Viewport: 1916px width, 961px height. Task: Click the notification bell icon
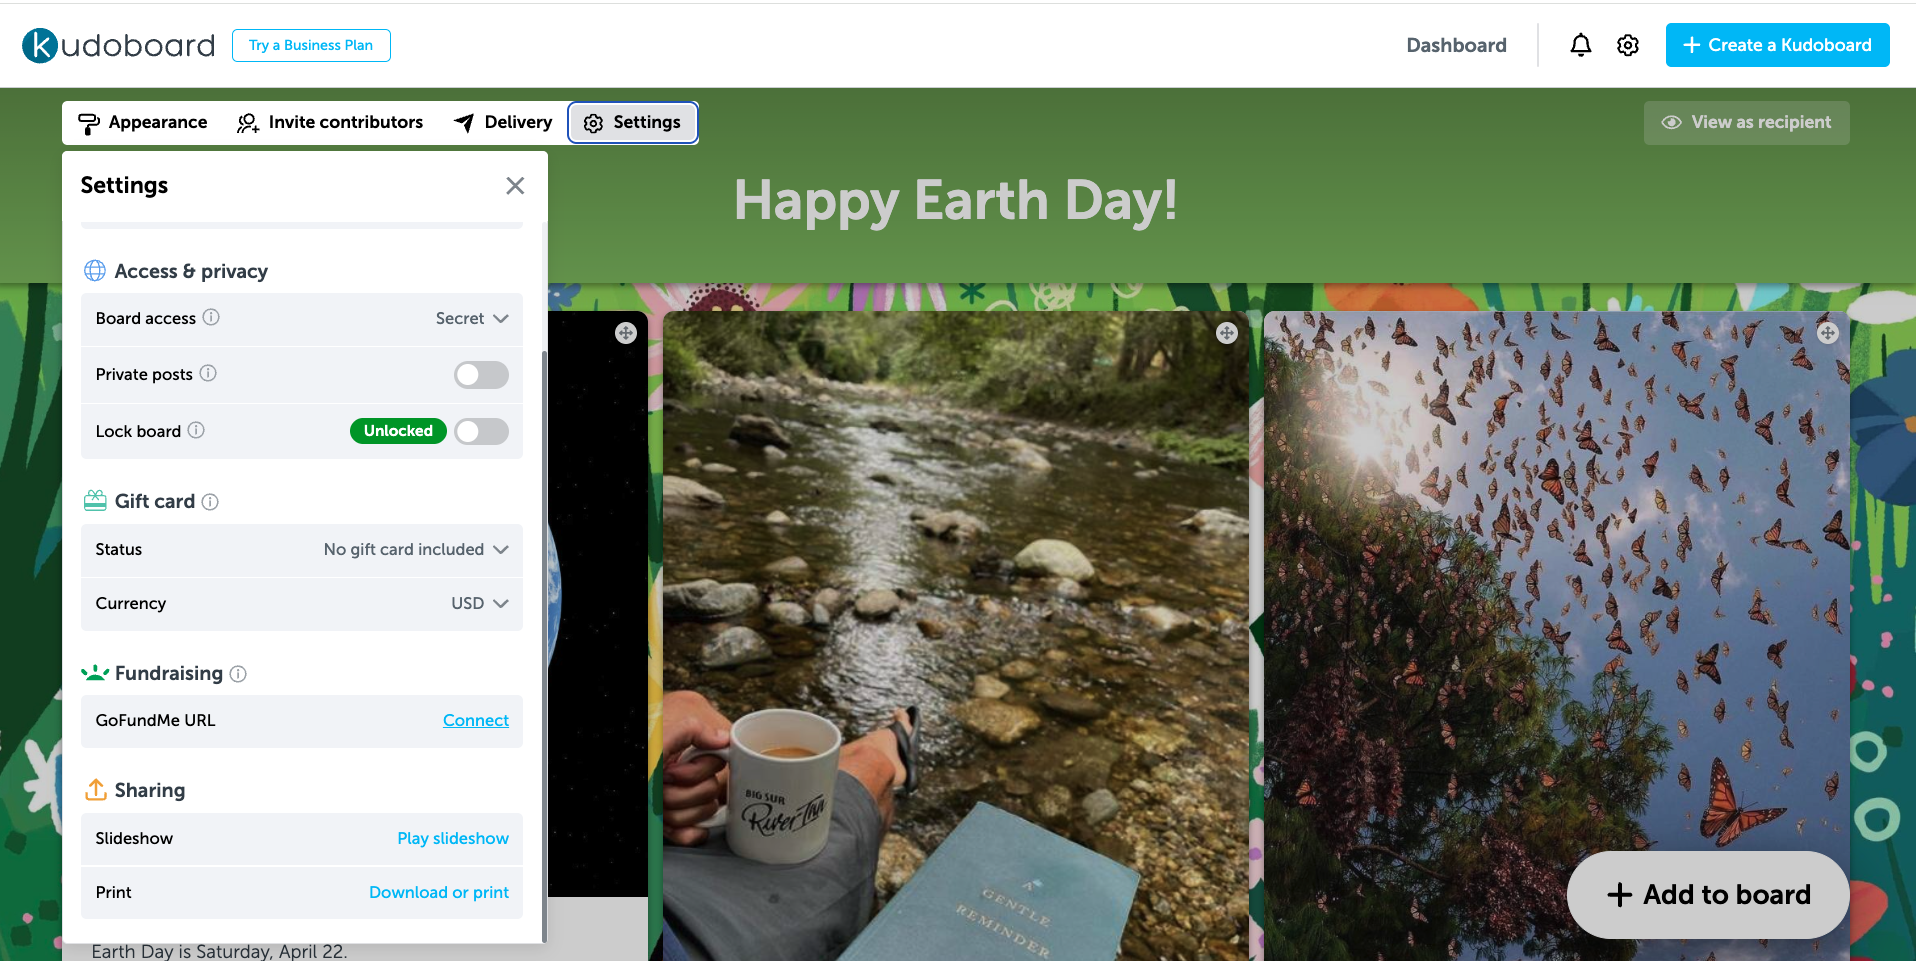tap(1580, 45)
